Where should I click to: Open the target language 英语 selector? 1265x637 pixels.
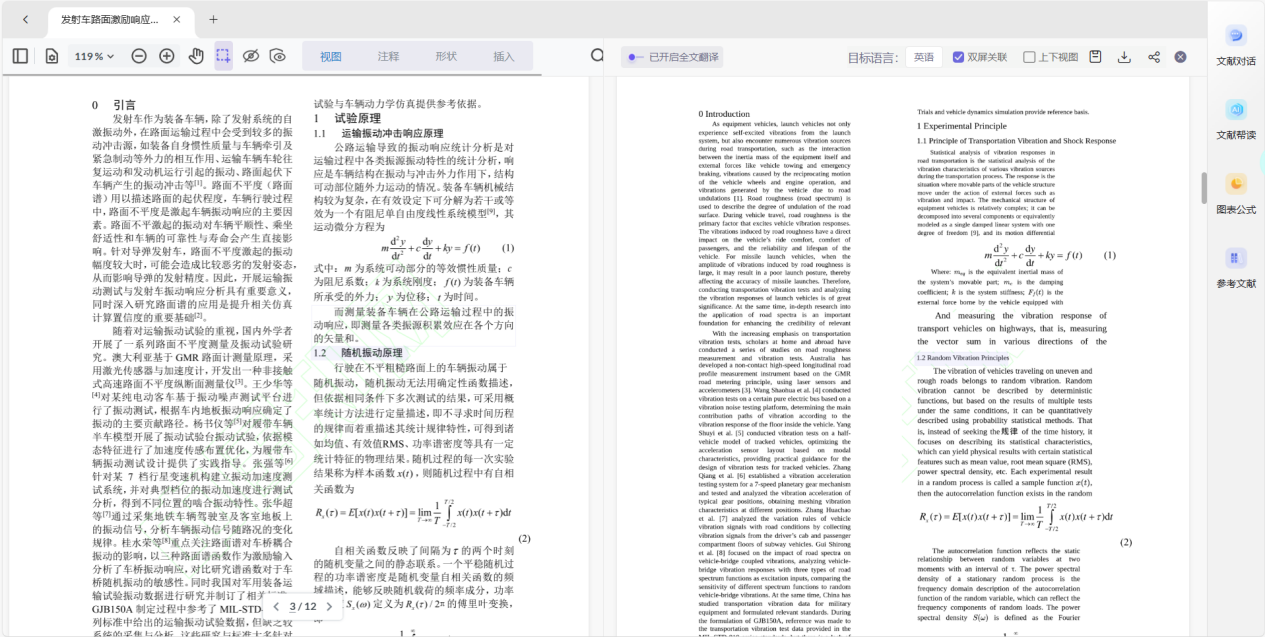924,57
